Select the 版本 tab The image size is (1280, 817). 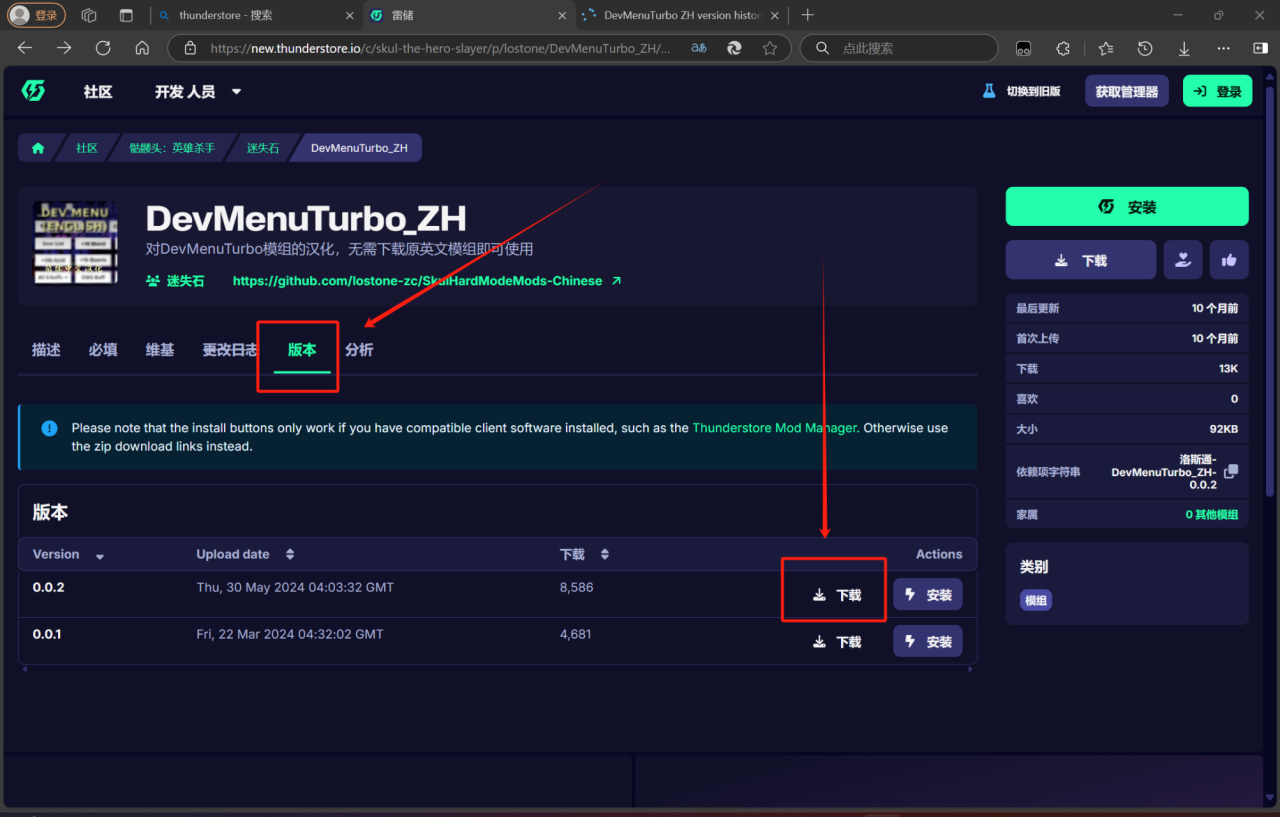(x=302, y=349)
